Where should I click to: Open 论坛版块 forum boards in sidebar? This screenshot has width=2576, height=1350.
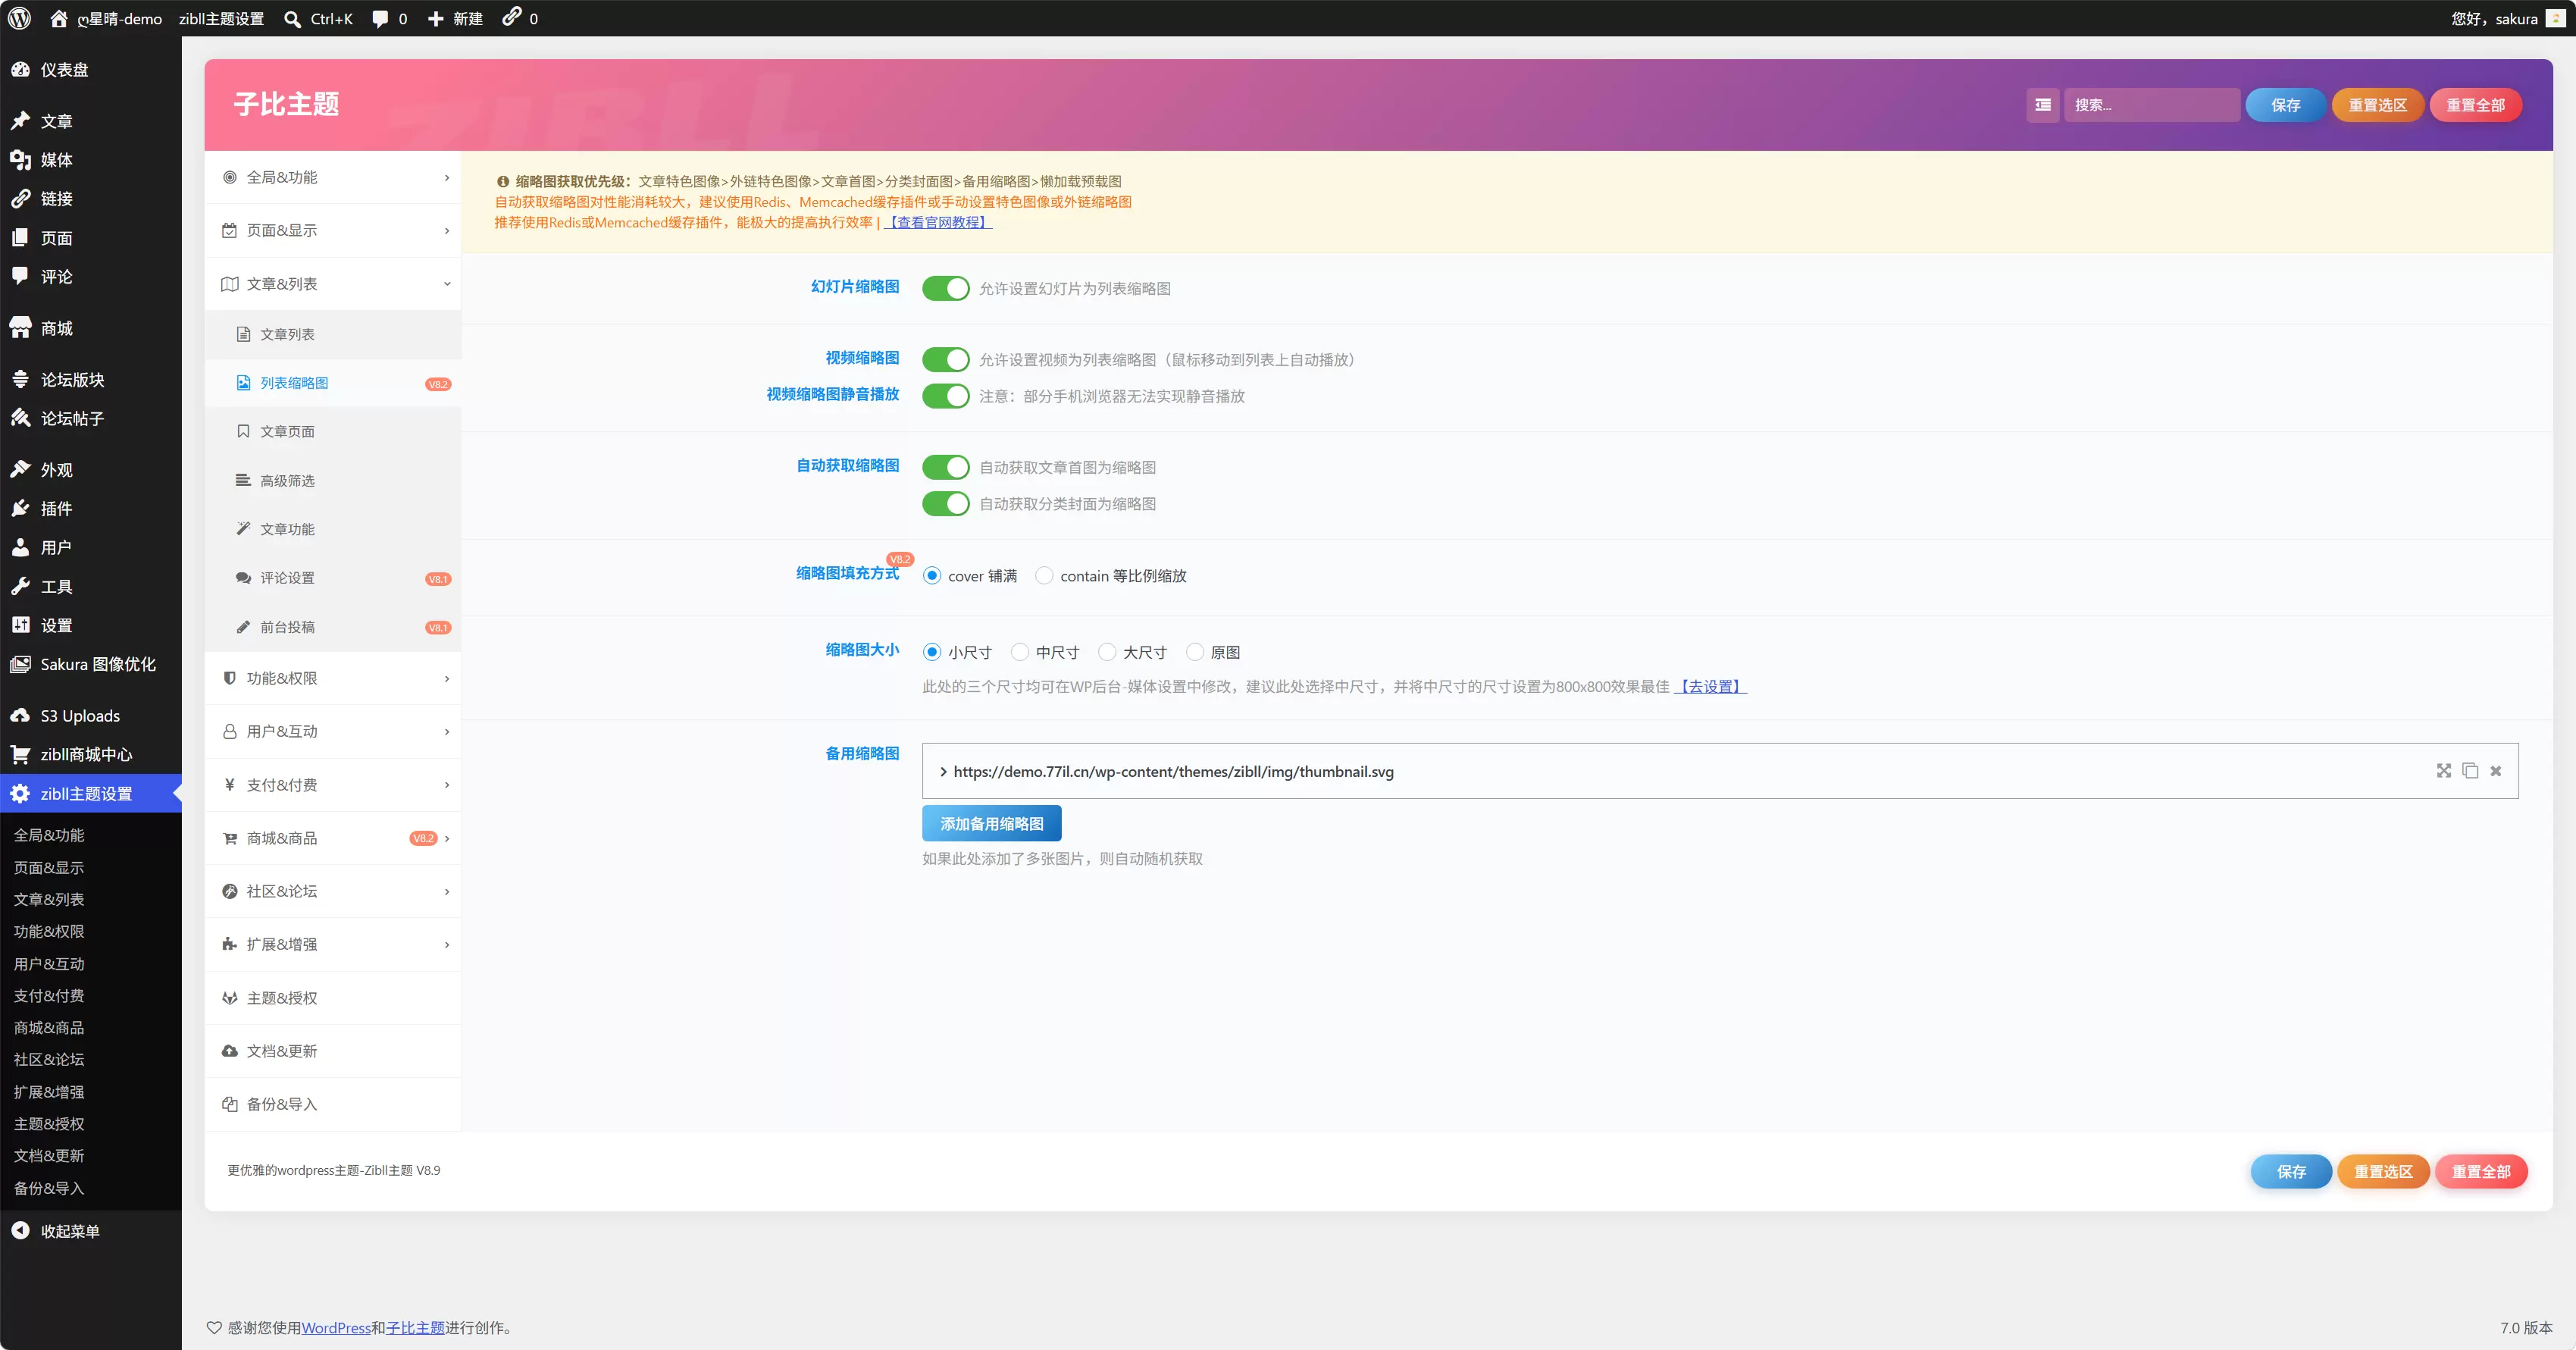(x=91, y=379)
